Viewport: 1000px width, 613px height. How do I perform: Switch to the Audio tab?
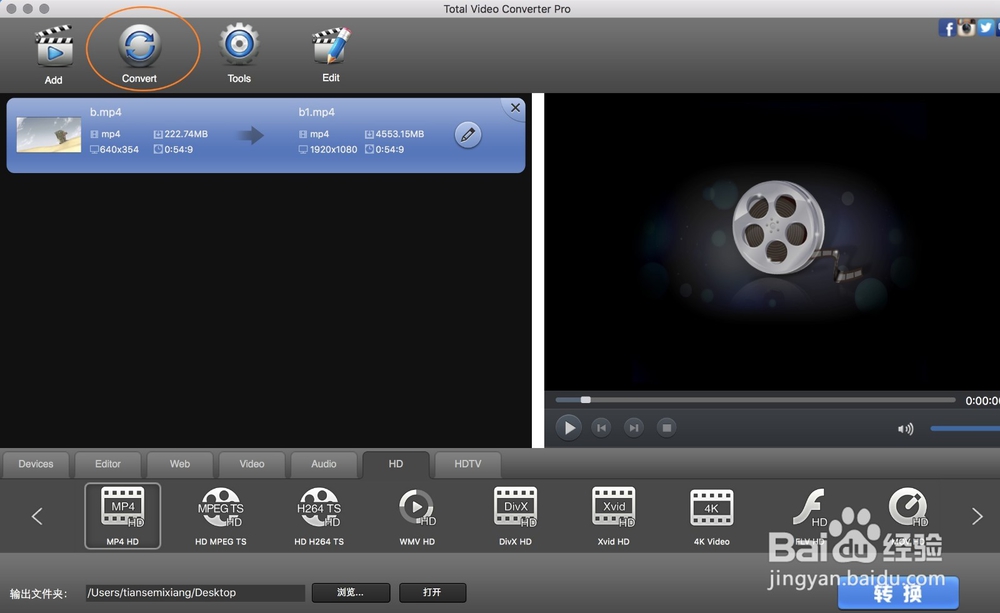pyautogui.click(x=324, y=464)
